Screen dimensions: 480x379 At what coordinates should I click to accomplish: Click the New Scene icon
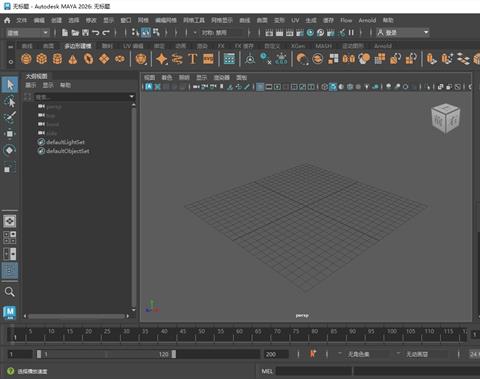point(65,33)
